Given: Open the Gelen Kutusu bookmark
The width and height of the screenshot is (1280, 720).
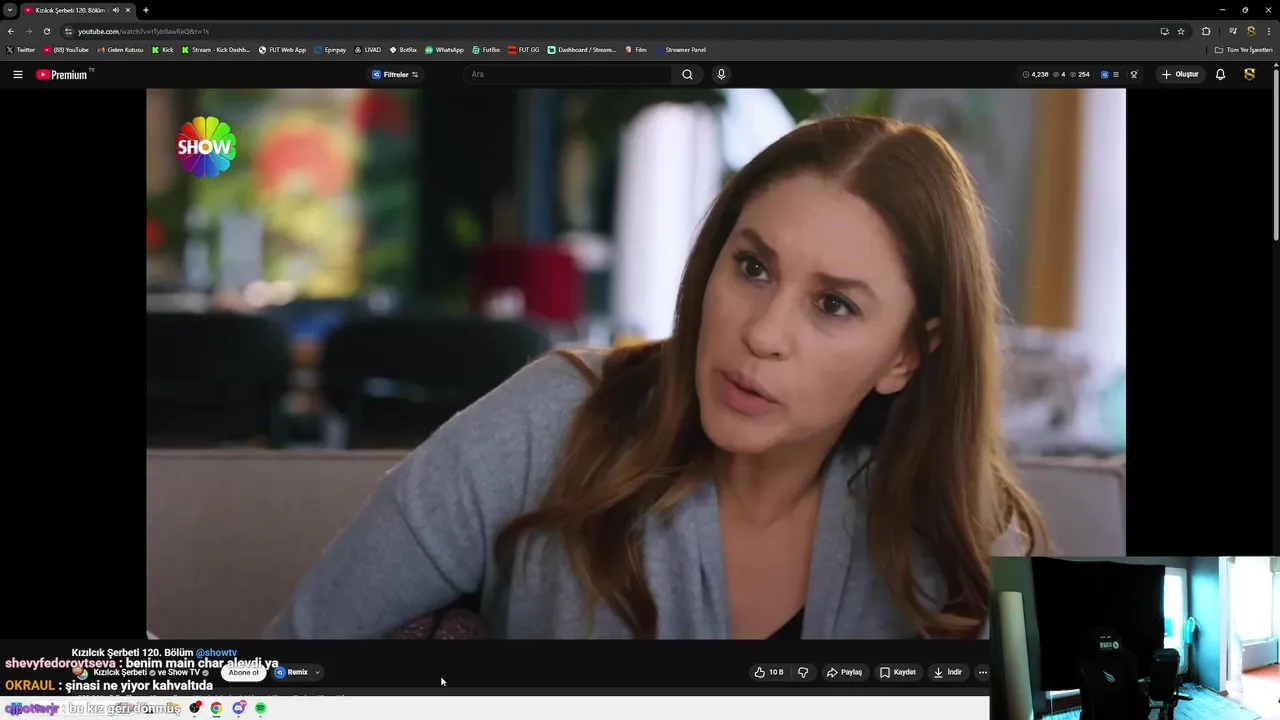Looking at the screenshot, I should [120, 49].
